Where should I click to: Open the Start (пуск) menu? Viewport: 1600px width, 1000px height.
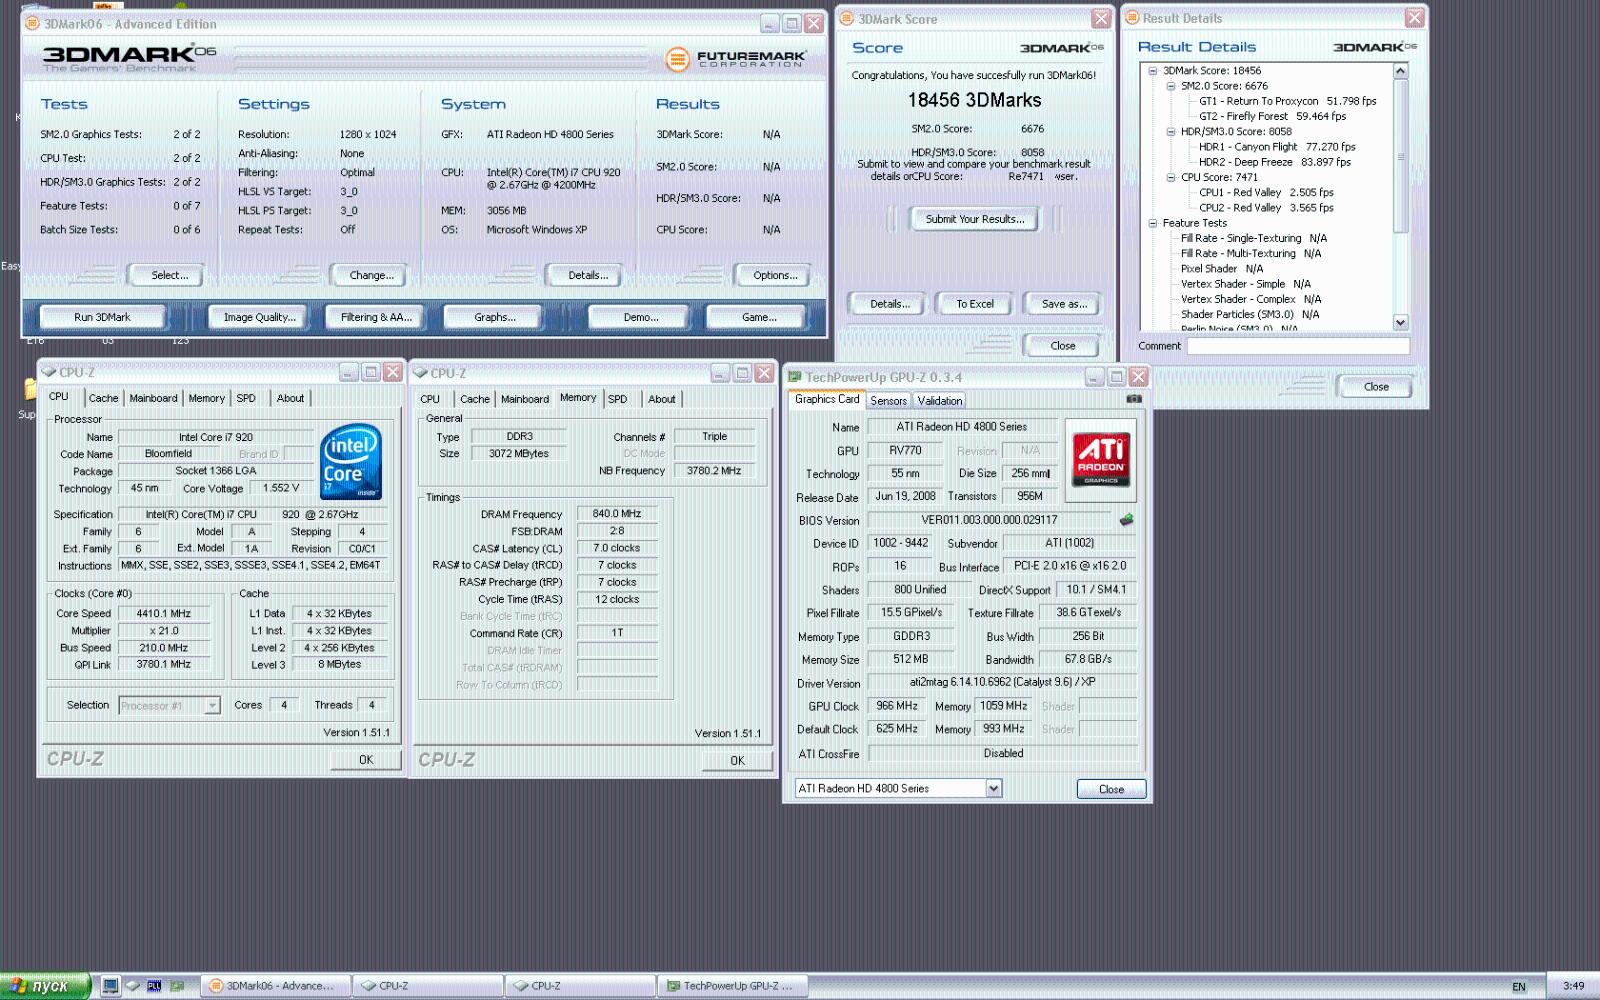click(x=46, y=986)
